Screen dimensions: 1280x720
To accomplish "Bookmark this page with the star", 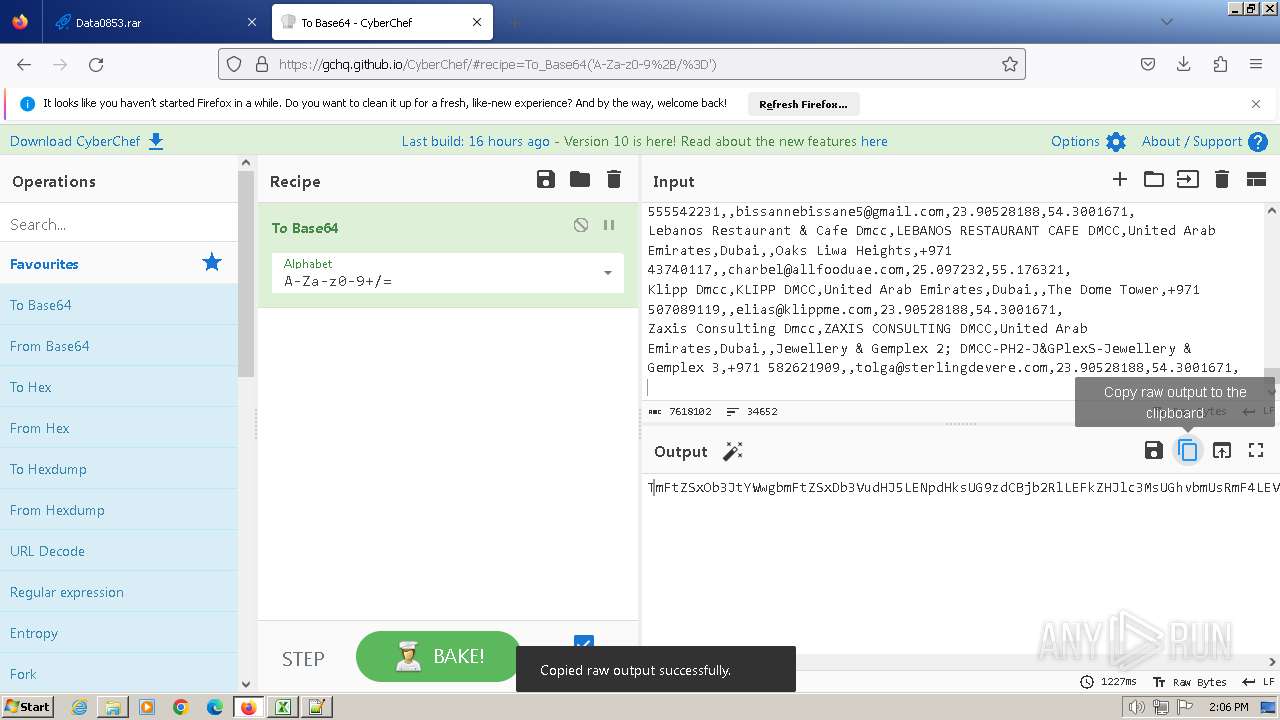I will click(1010, 64).
